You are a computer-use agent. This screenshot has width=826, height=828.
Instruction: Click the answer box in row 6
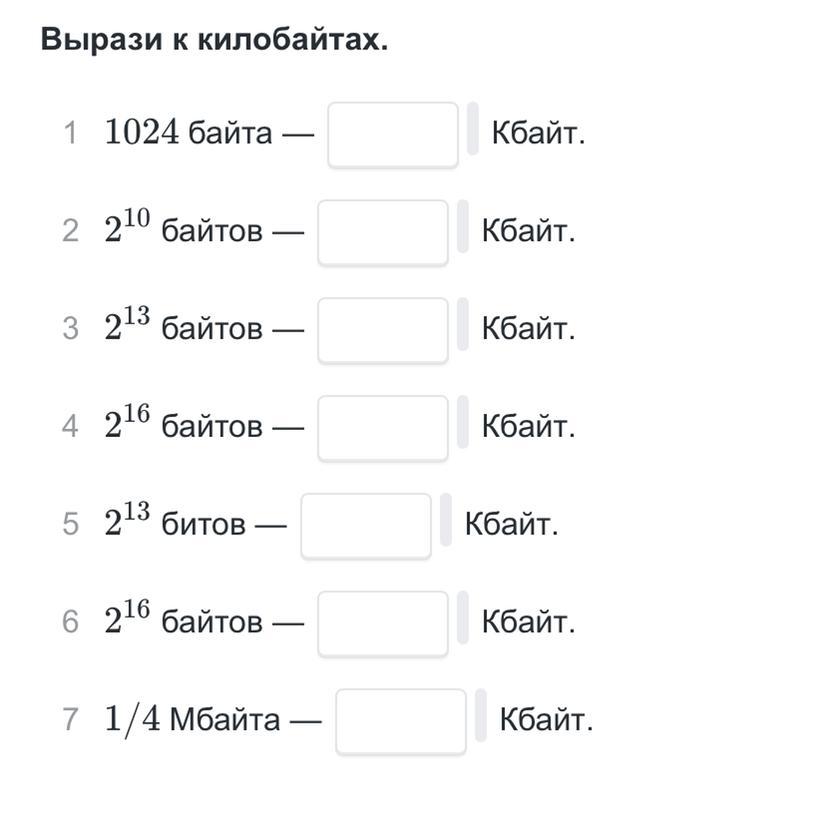(x=382, y=623)
